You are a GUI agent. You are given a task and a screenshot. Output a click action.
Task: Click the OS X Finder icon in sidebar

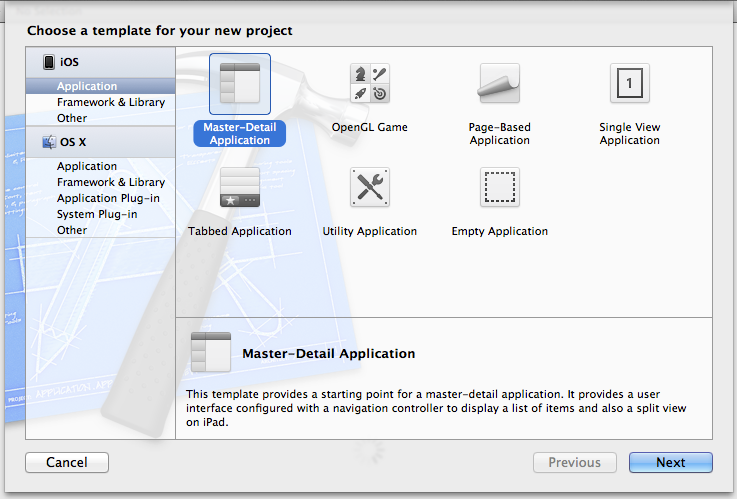click(49, 142)
